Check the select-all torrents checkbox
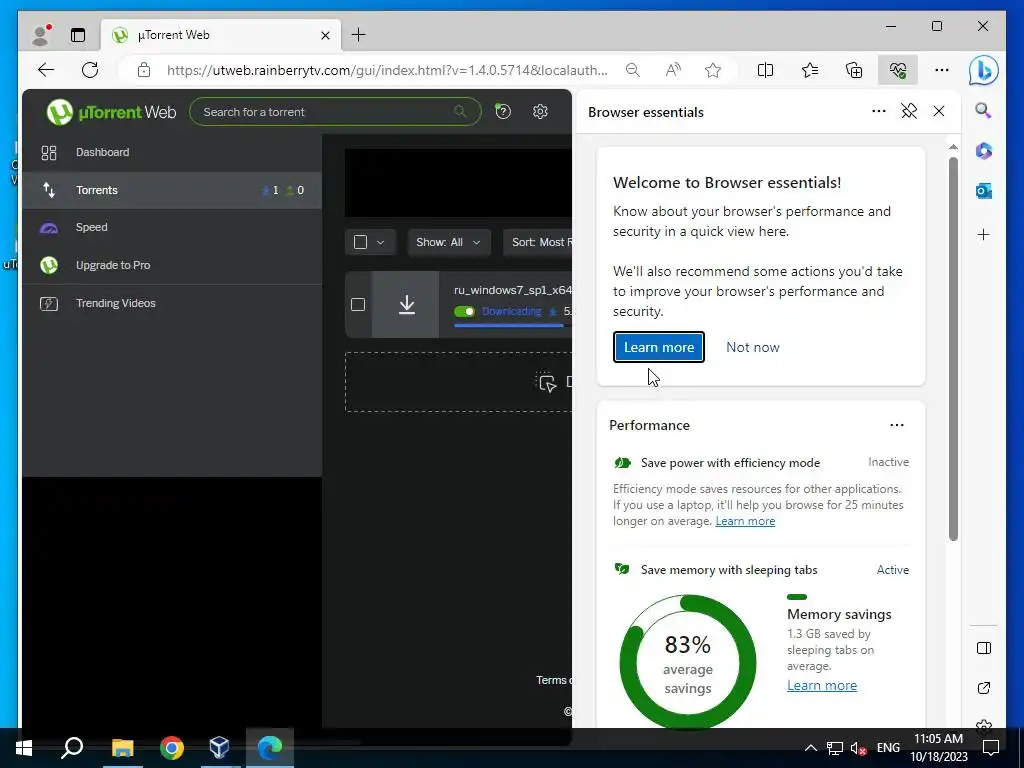 click(360, 242)
